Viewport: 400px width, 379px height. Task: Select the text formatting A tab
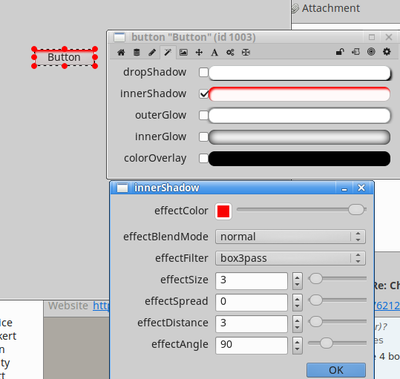click(215, 52)
